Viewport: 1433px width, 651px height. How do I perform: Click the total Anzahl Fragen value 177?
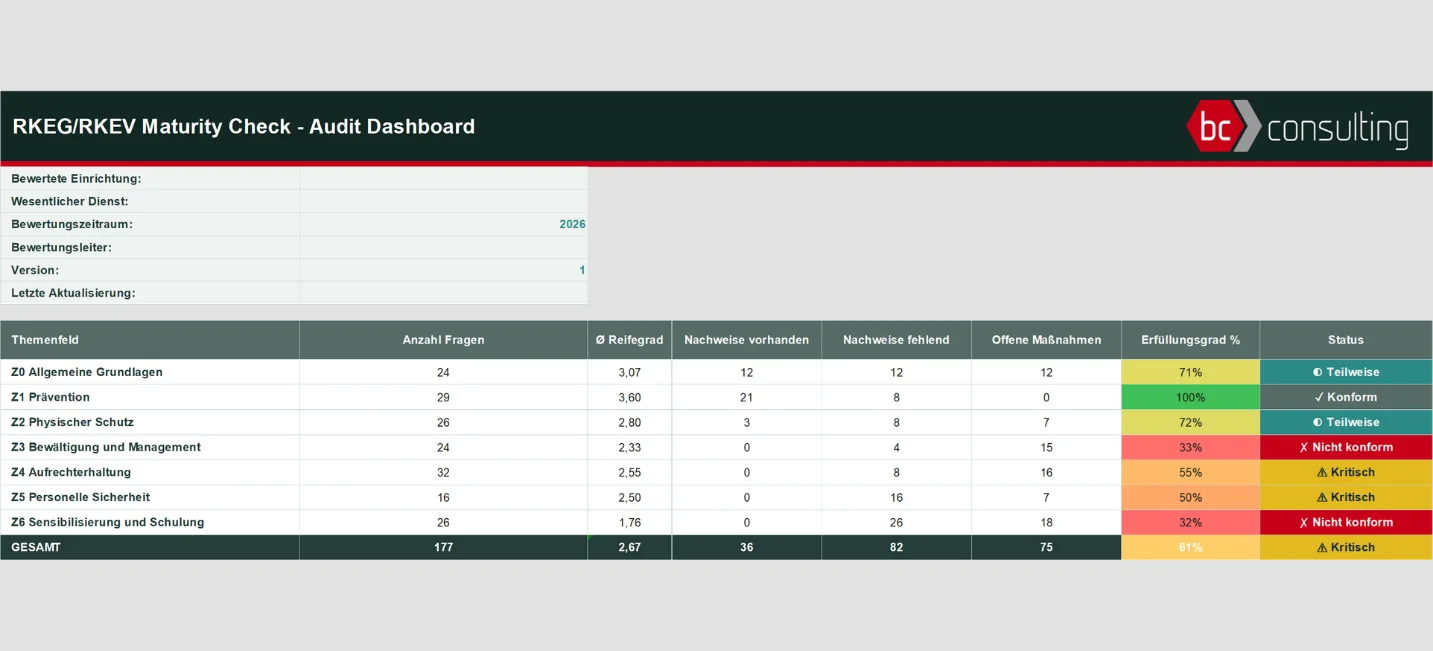coord(443,547)
